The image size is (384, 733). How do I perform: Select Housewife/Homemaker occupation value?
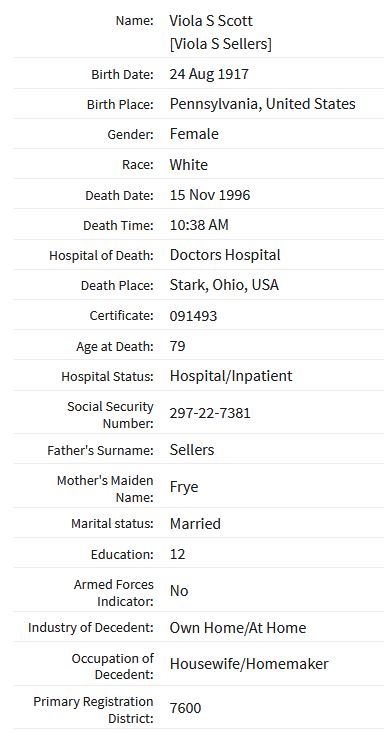click(x=249, y=664)
